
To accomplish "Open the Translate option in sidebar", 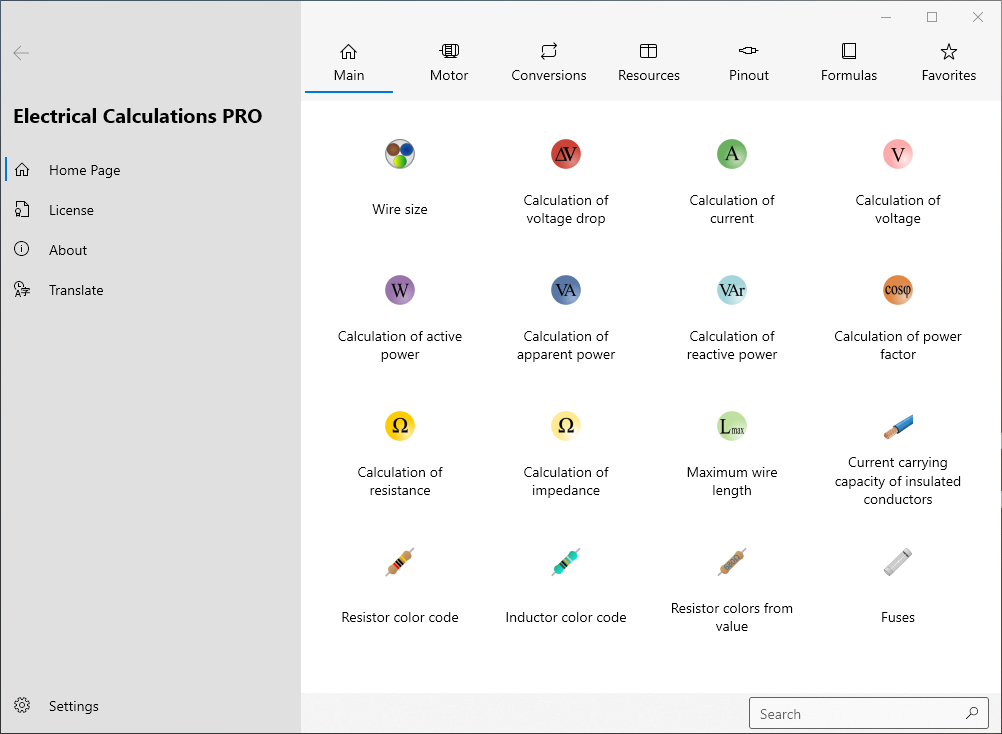I will [x=76, y=290].
